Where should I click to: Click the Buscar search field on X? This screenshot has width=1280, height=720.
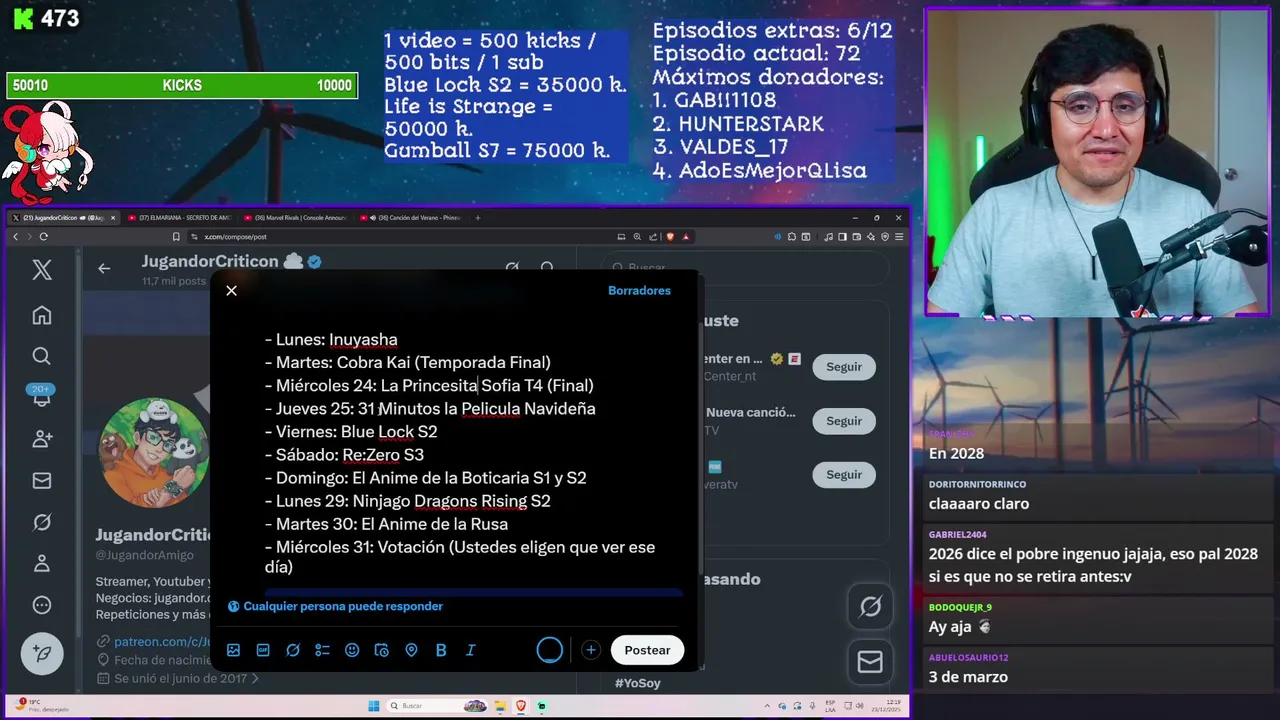coord(745,267)
